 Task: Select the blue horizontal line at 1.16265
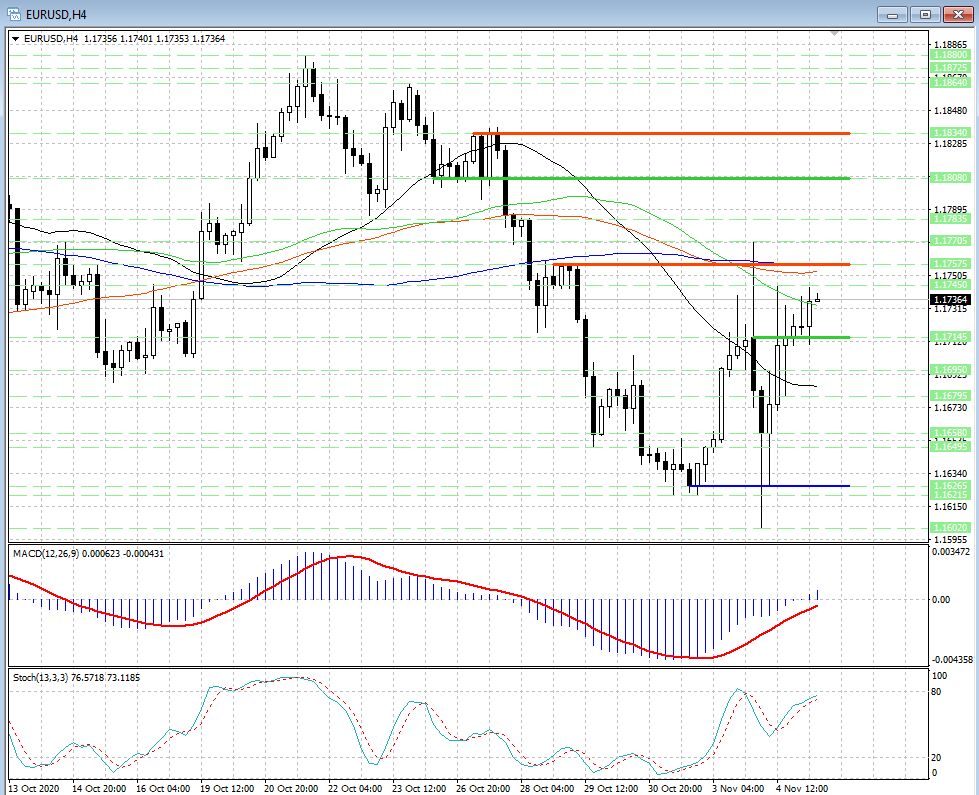tap(769, 486)
